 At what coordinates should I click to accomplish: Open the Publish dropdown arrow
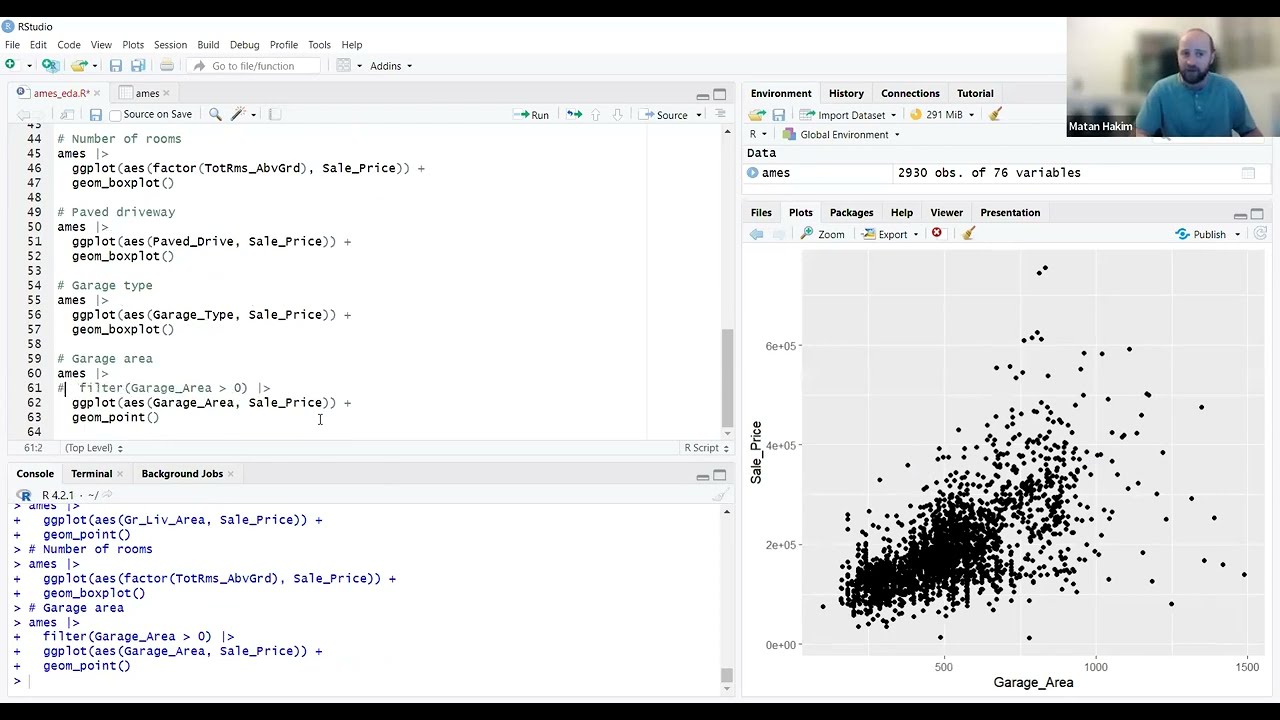pyautogui.click(x=1237, y=234)
